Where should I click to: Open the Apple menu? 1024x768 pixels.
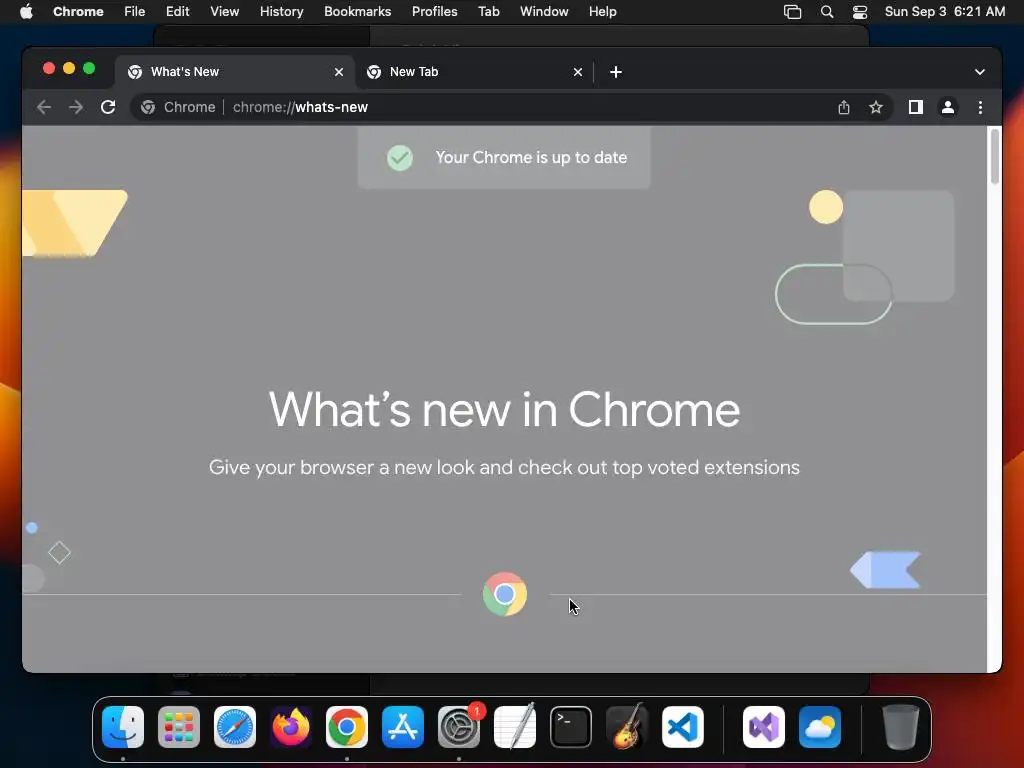pos(26,12)
